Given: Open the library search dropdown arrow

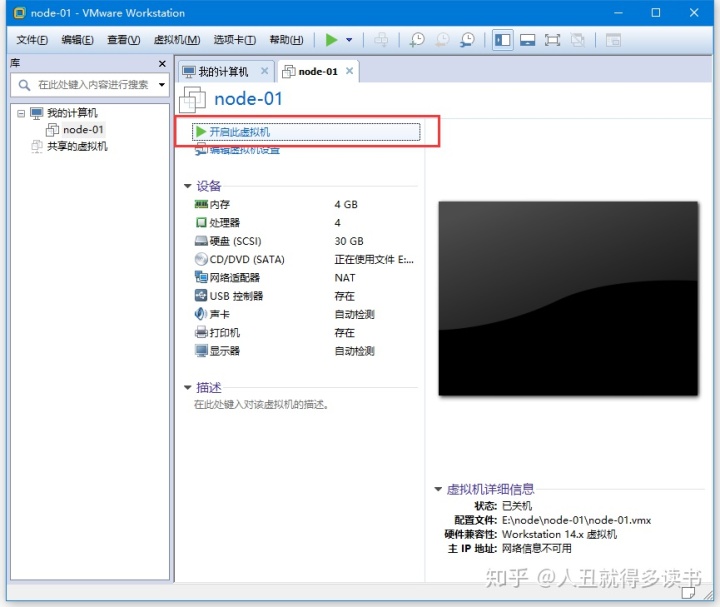Looking at the screenshot, I should tap(162, 84).
